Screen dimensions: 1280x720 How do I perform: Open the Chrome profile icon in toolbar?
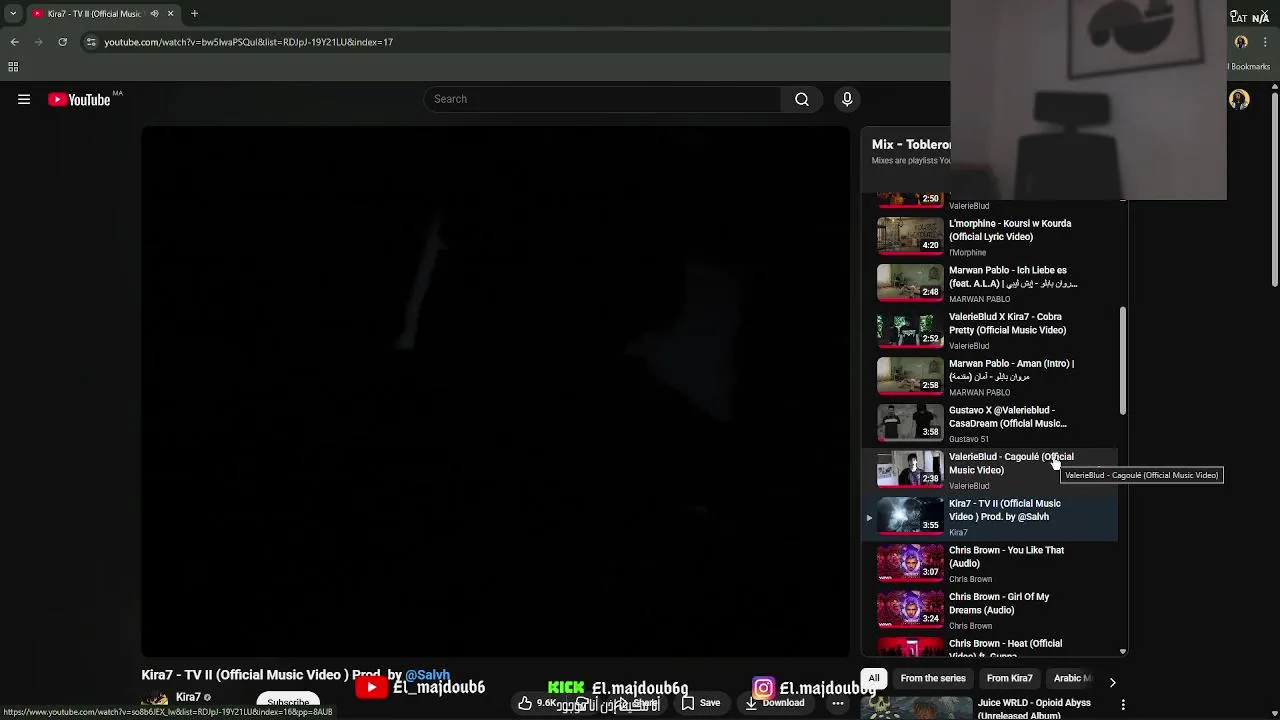point(1241,42)
